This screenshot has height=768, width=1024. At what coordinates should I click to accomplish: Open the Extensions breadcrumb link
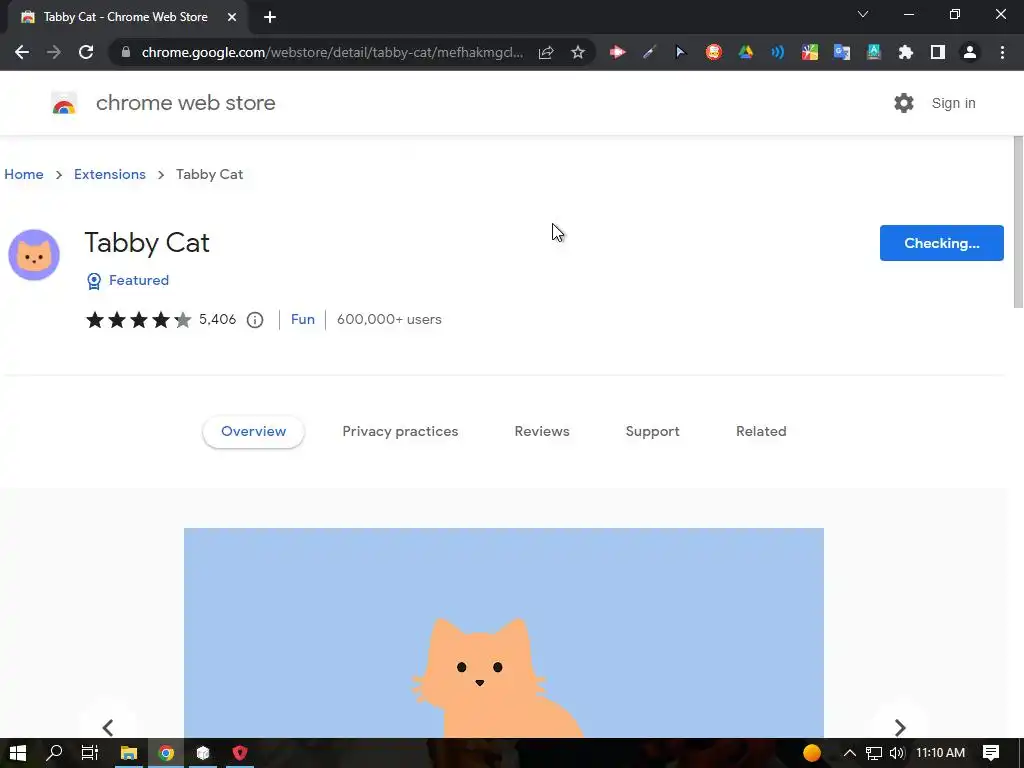tap(110, 174)
